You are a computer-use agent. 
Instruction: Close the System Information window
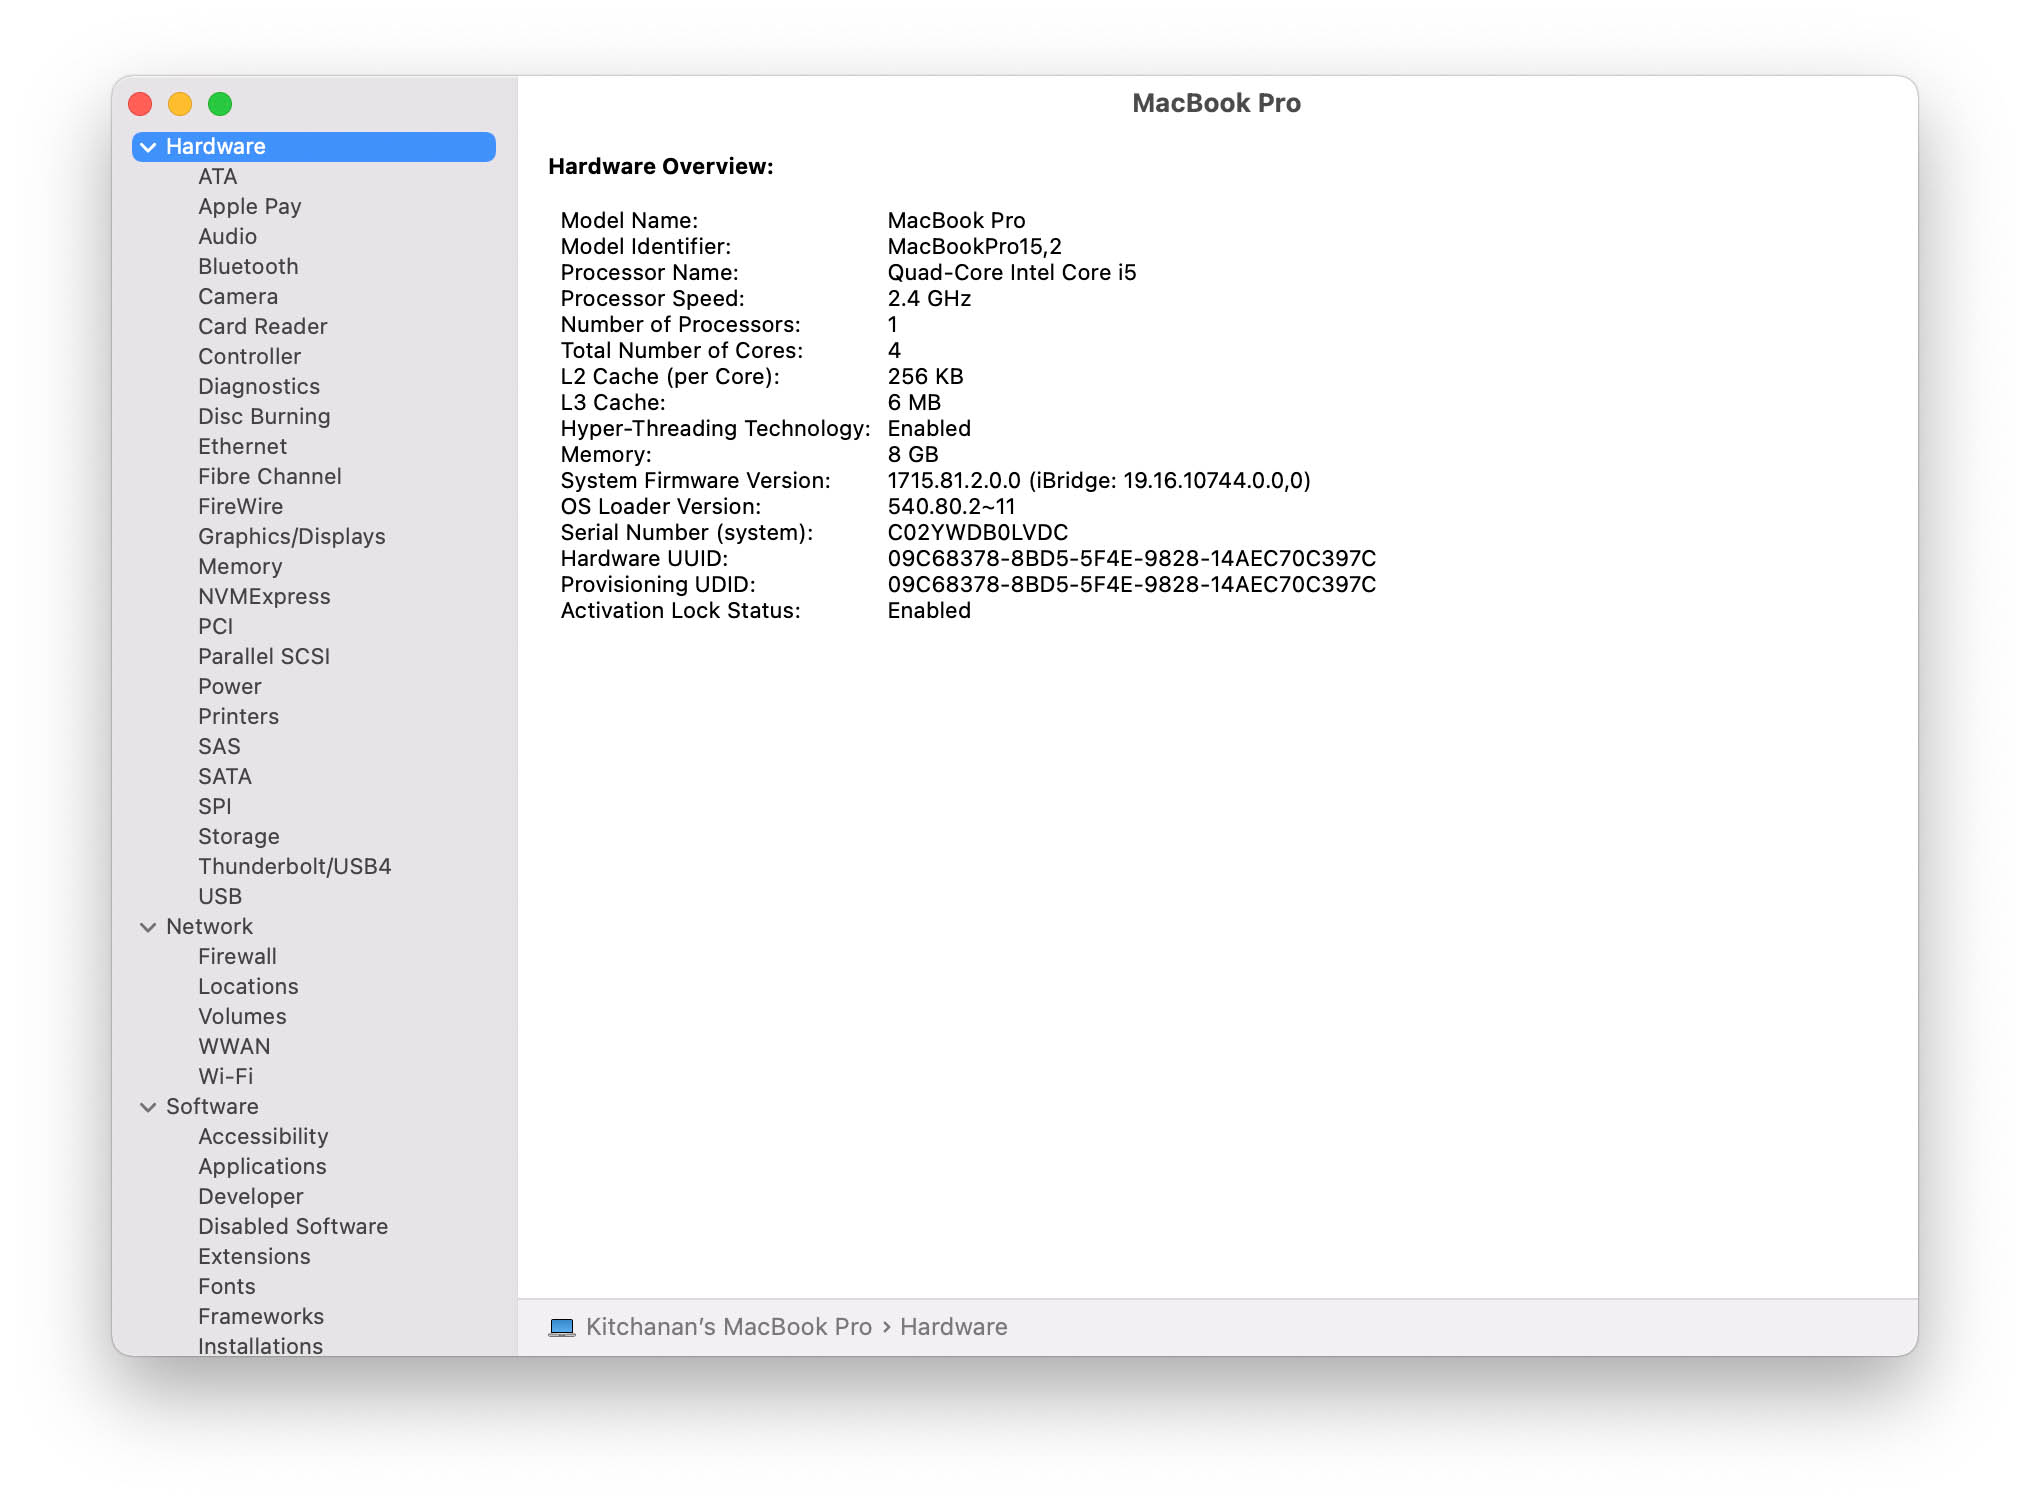pos(141,104)
